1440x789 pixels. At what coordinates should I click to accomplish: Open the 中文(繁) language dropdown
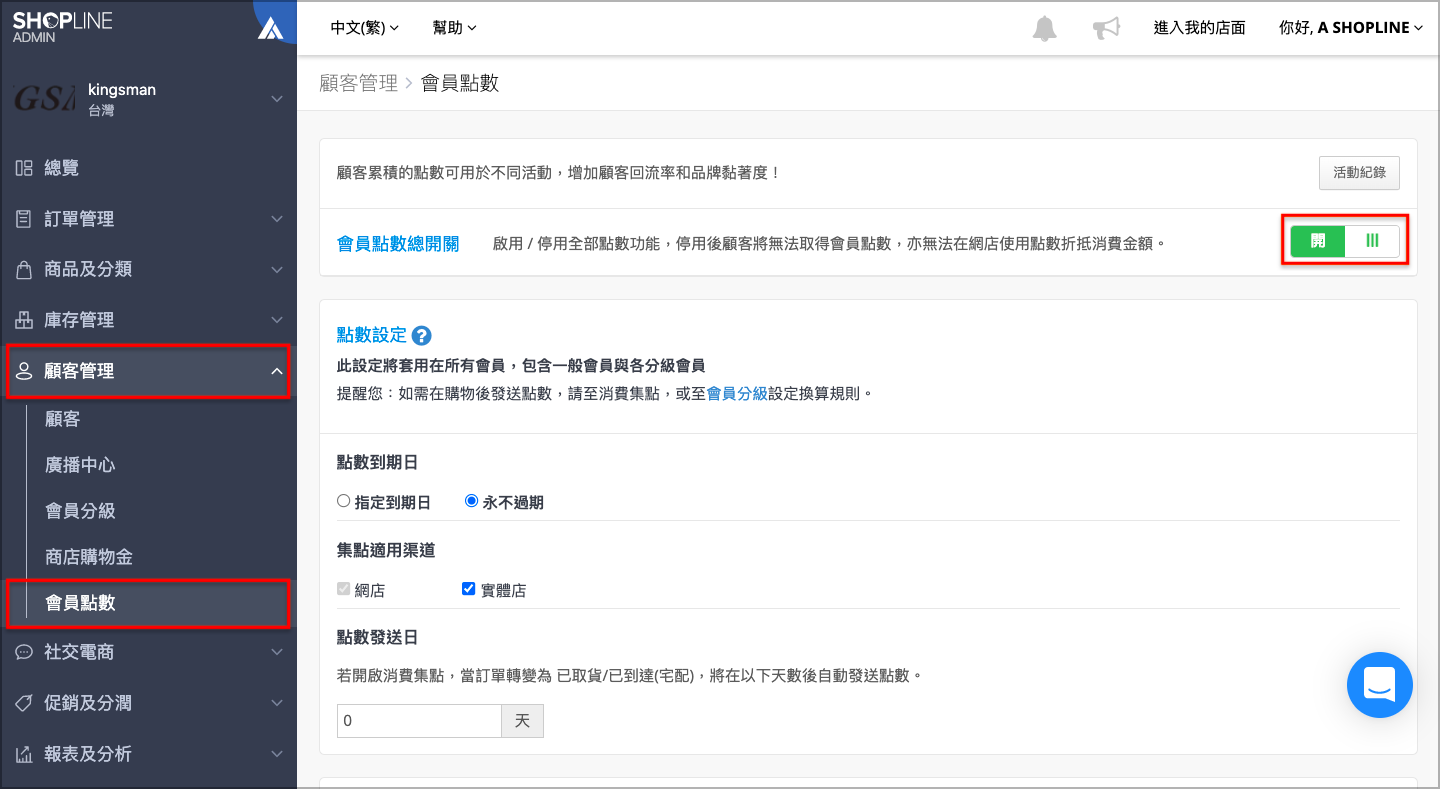364,28
